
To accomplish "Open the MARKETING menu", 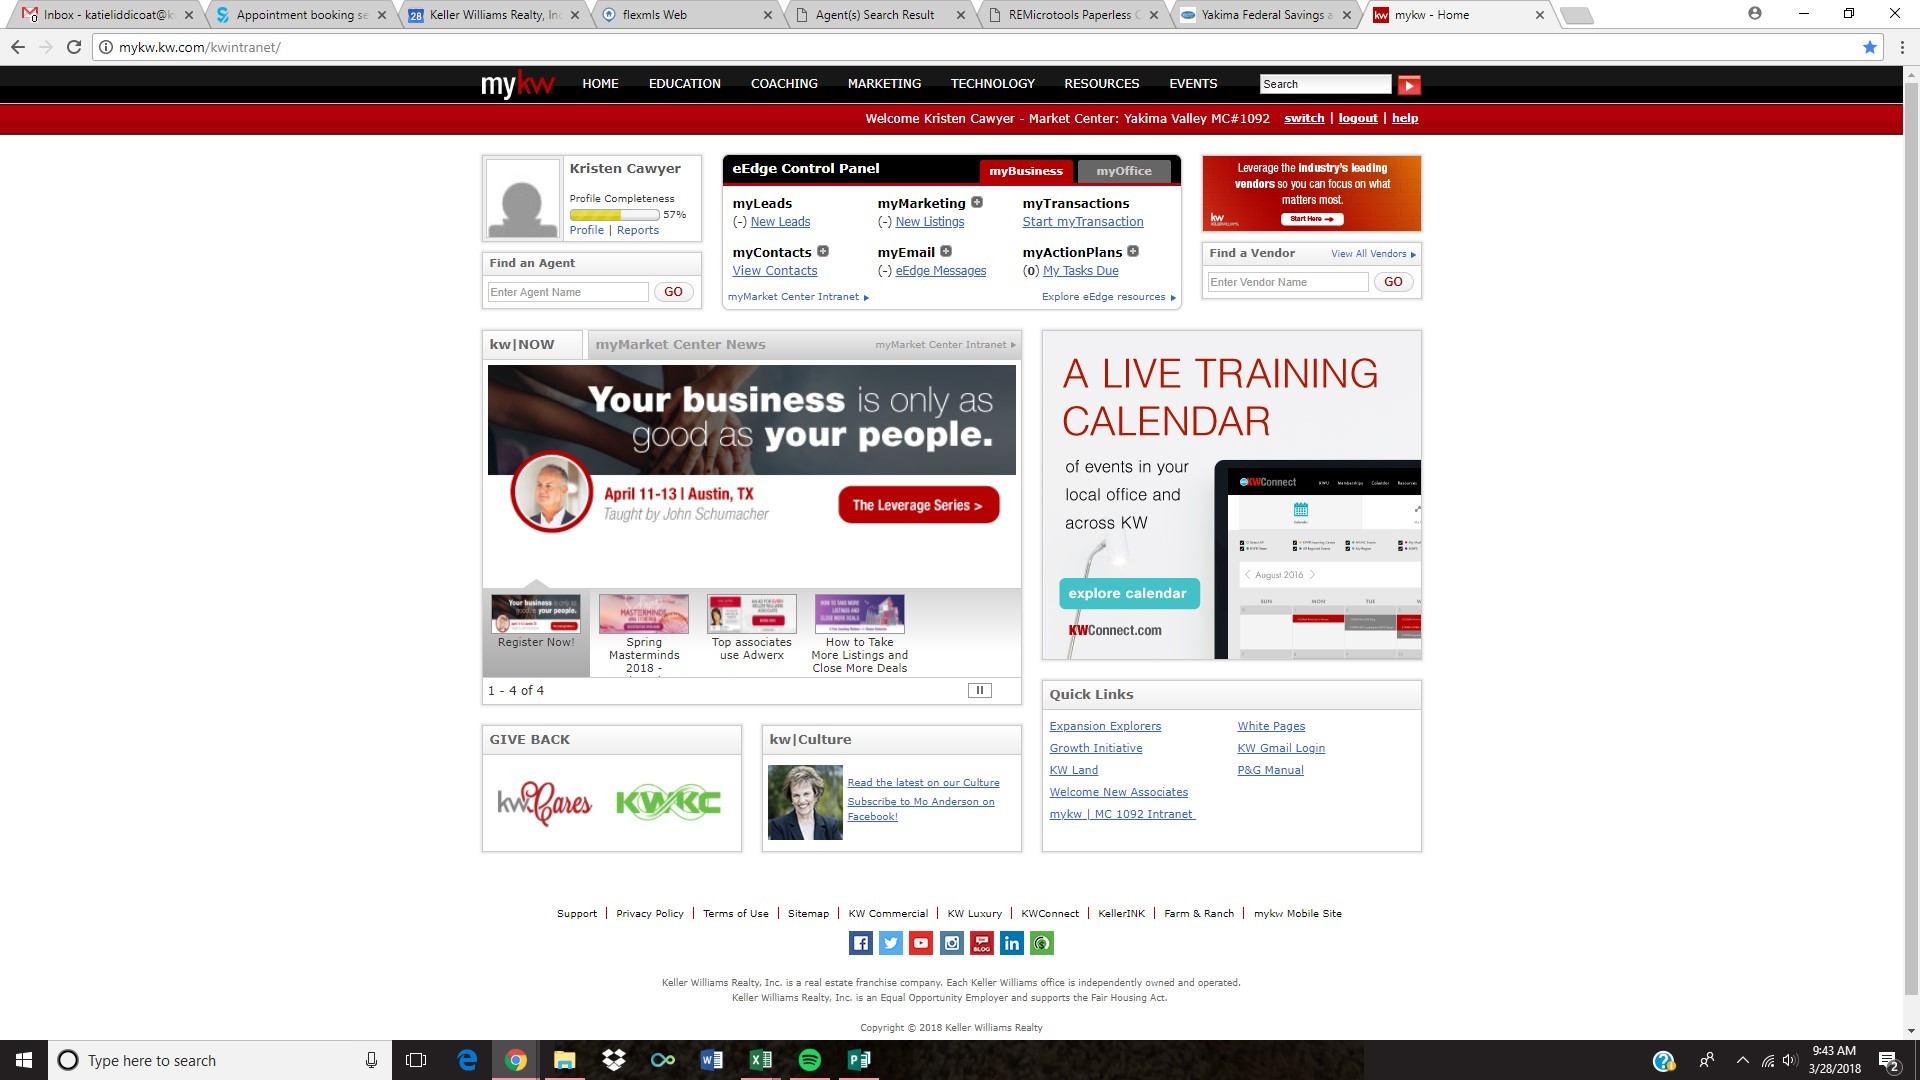I will point(884,84).
